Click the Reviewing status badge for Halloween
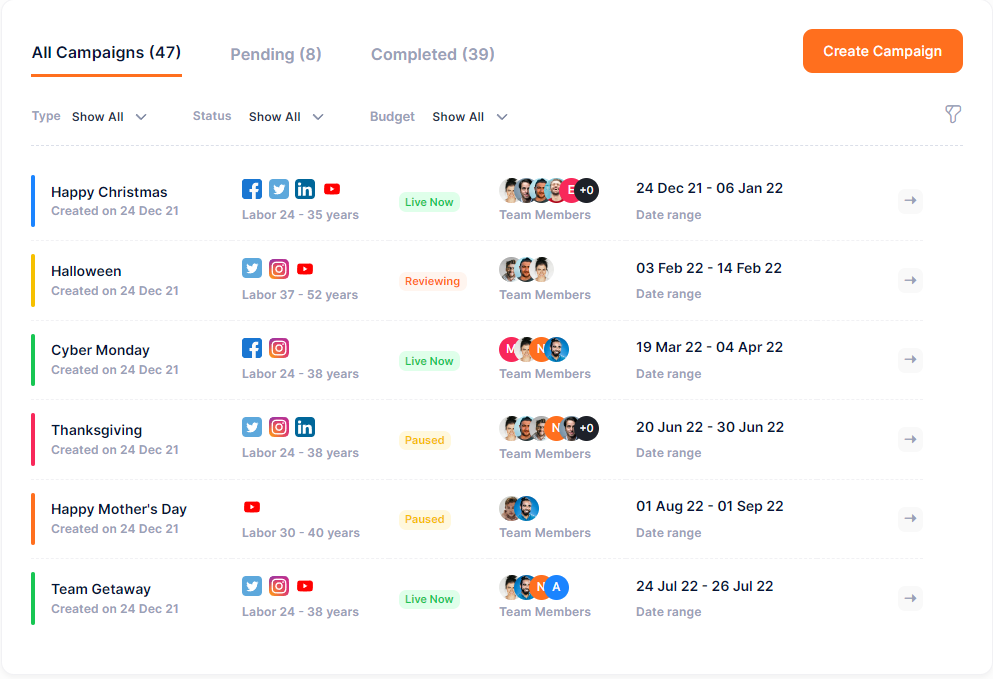This screenshot has width=993, height=679. pos(432,281)
